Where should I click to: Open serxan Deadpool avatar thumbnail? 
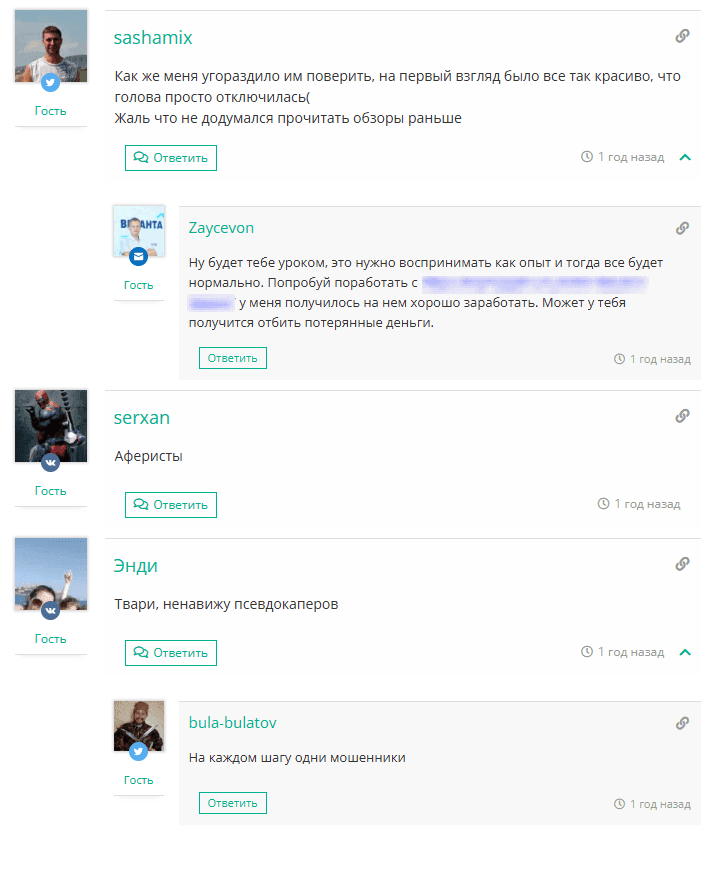click(51, 426)
